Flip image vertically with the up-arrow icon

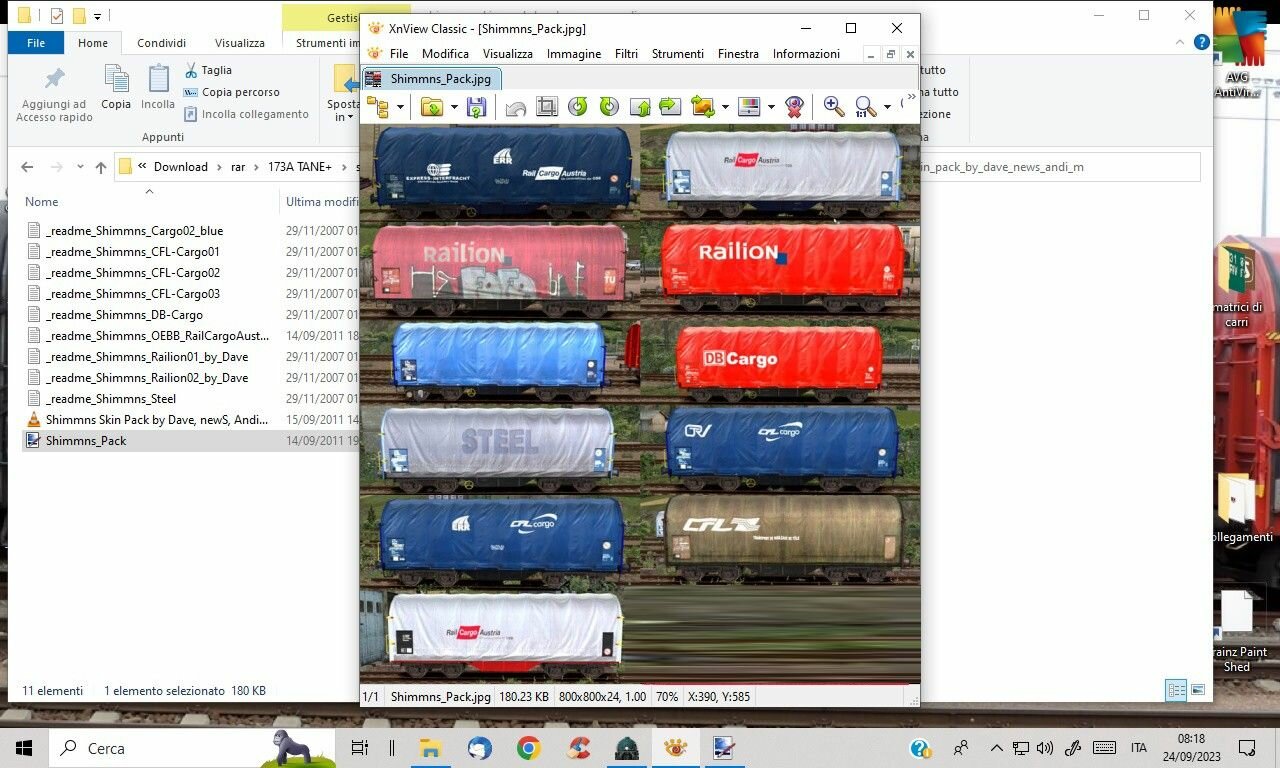click(x=640, y=107)
